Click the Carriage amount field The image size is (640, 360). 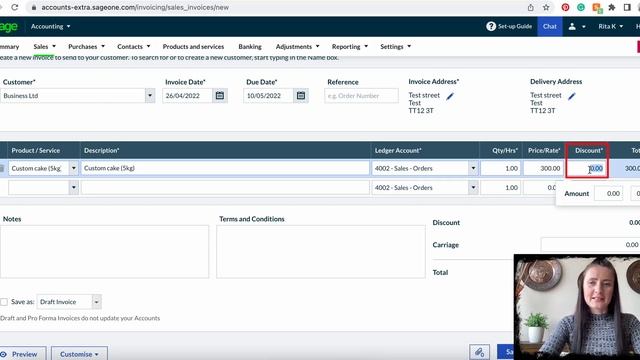pyautogui.click(x=590, y=245)
